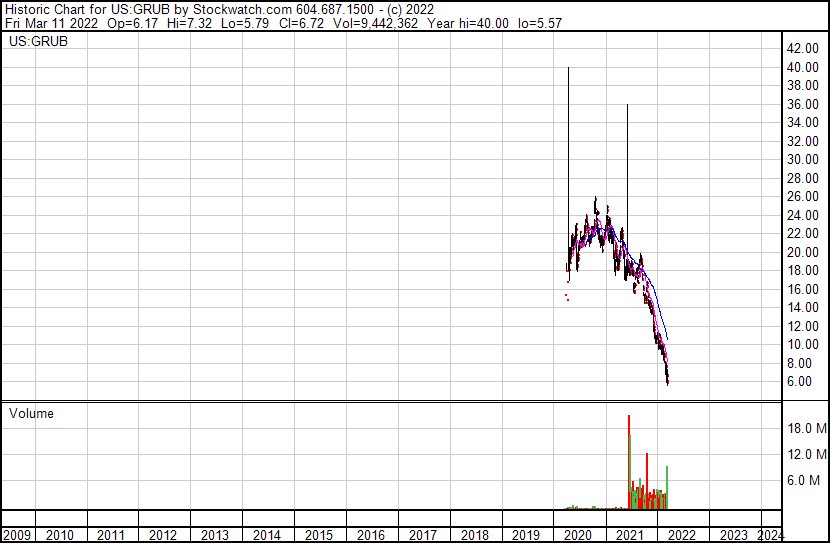Click the Stockwatch.com phone number 604.687.1500
This screenshot has height=543, width=830.
click(x=335, y=10)
